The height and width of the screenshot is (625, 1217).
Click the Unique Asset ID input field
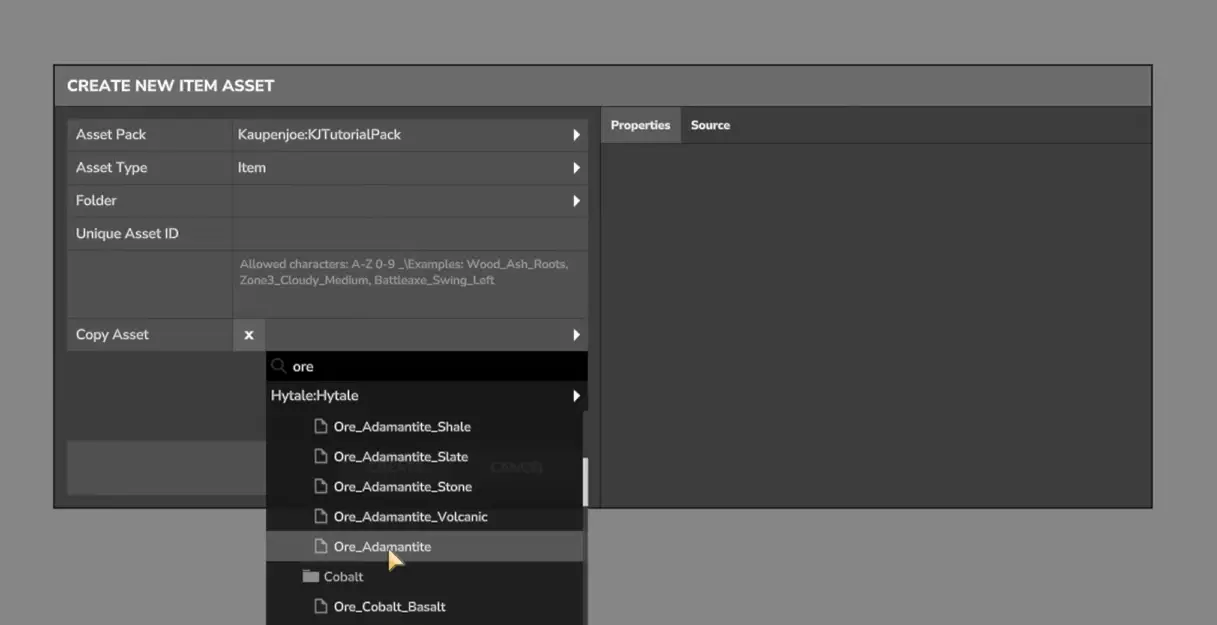410,234
